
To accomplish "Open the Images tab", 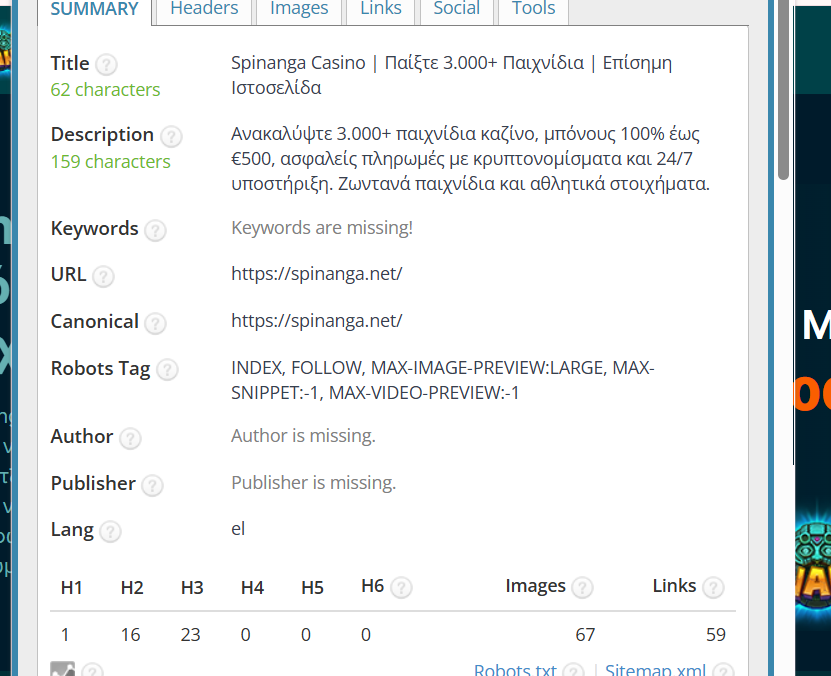I will pos(299,9).
